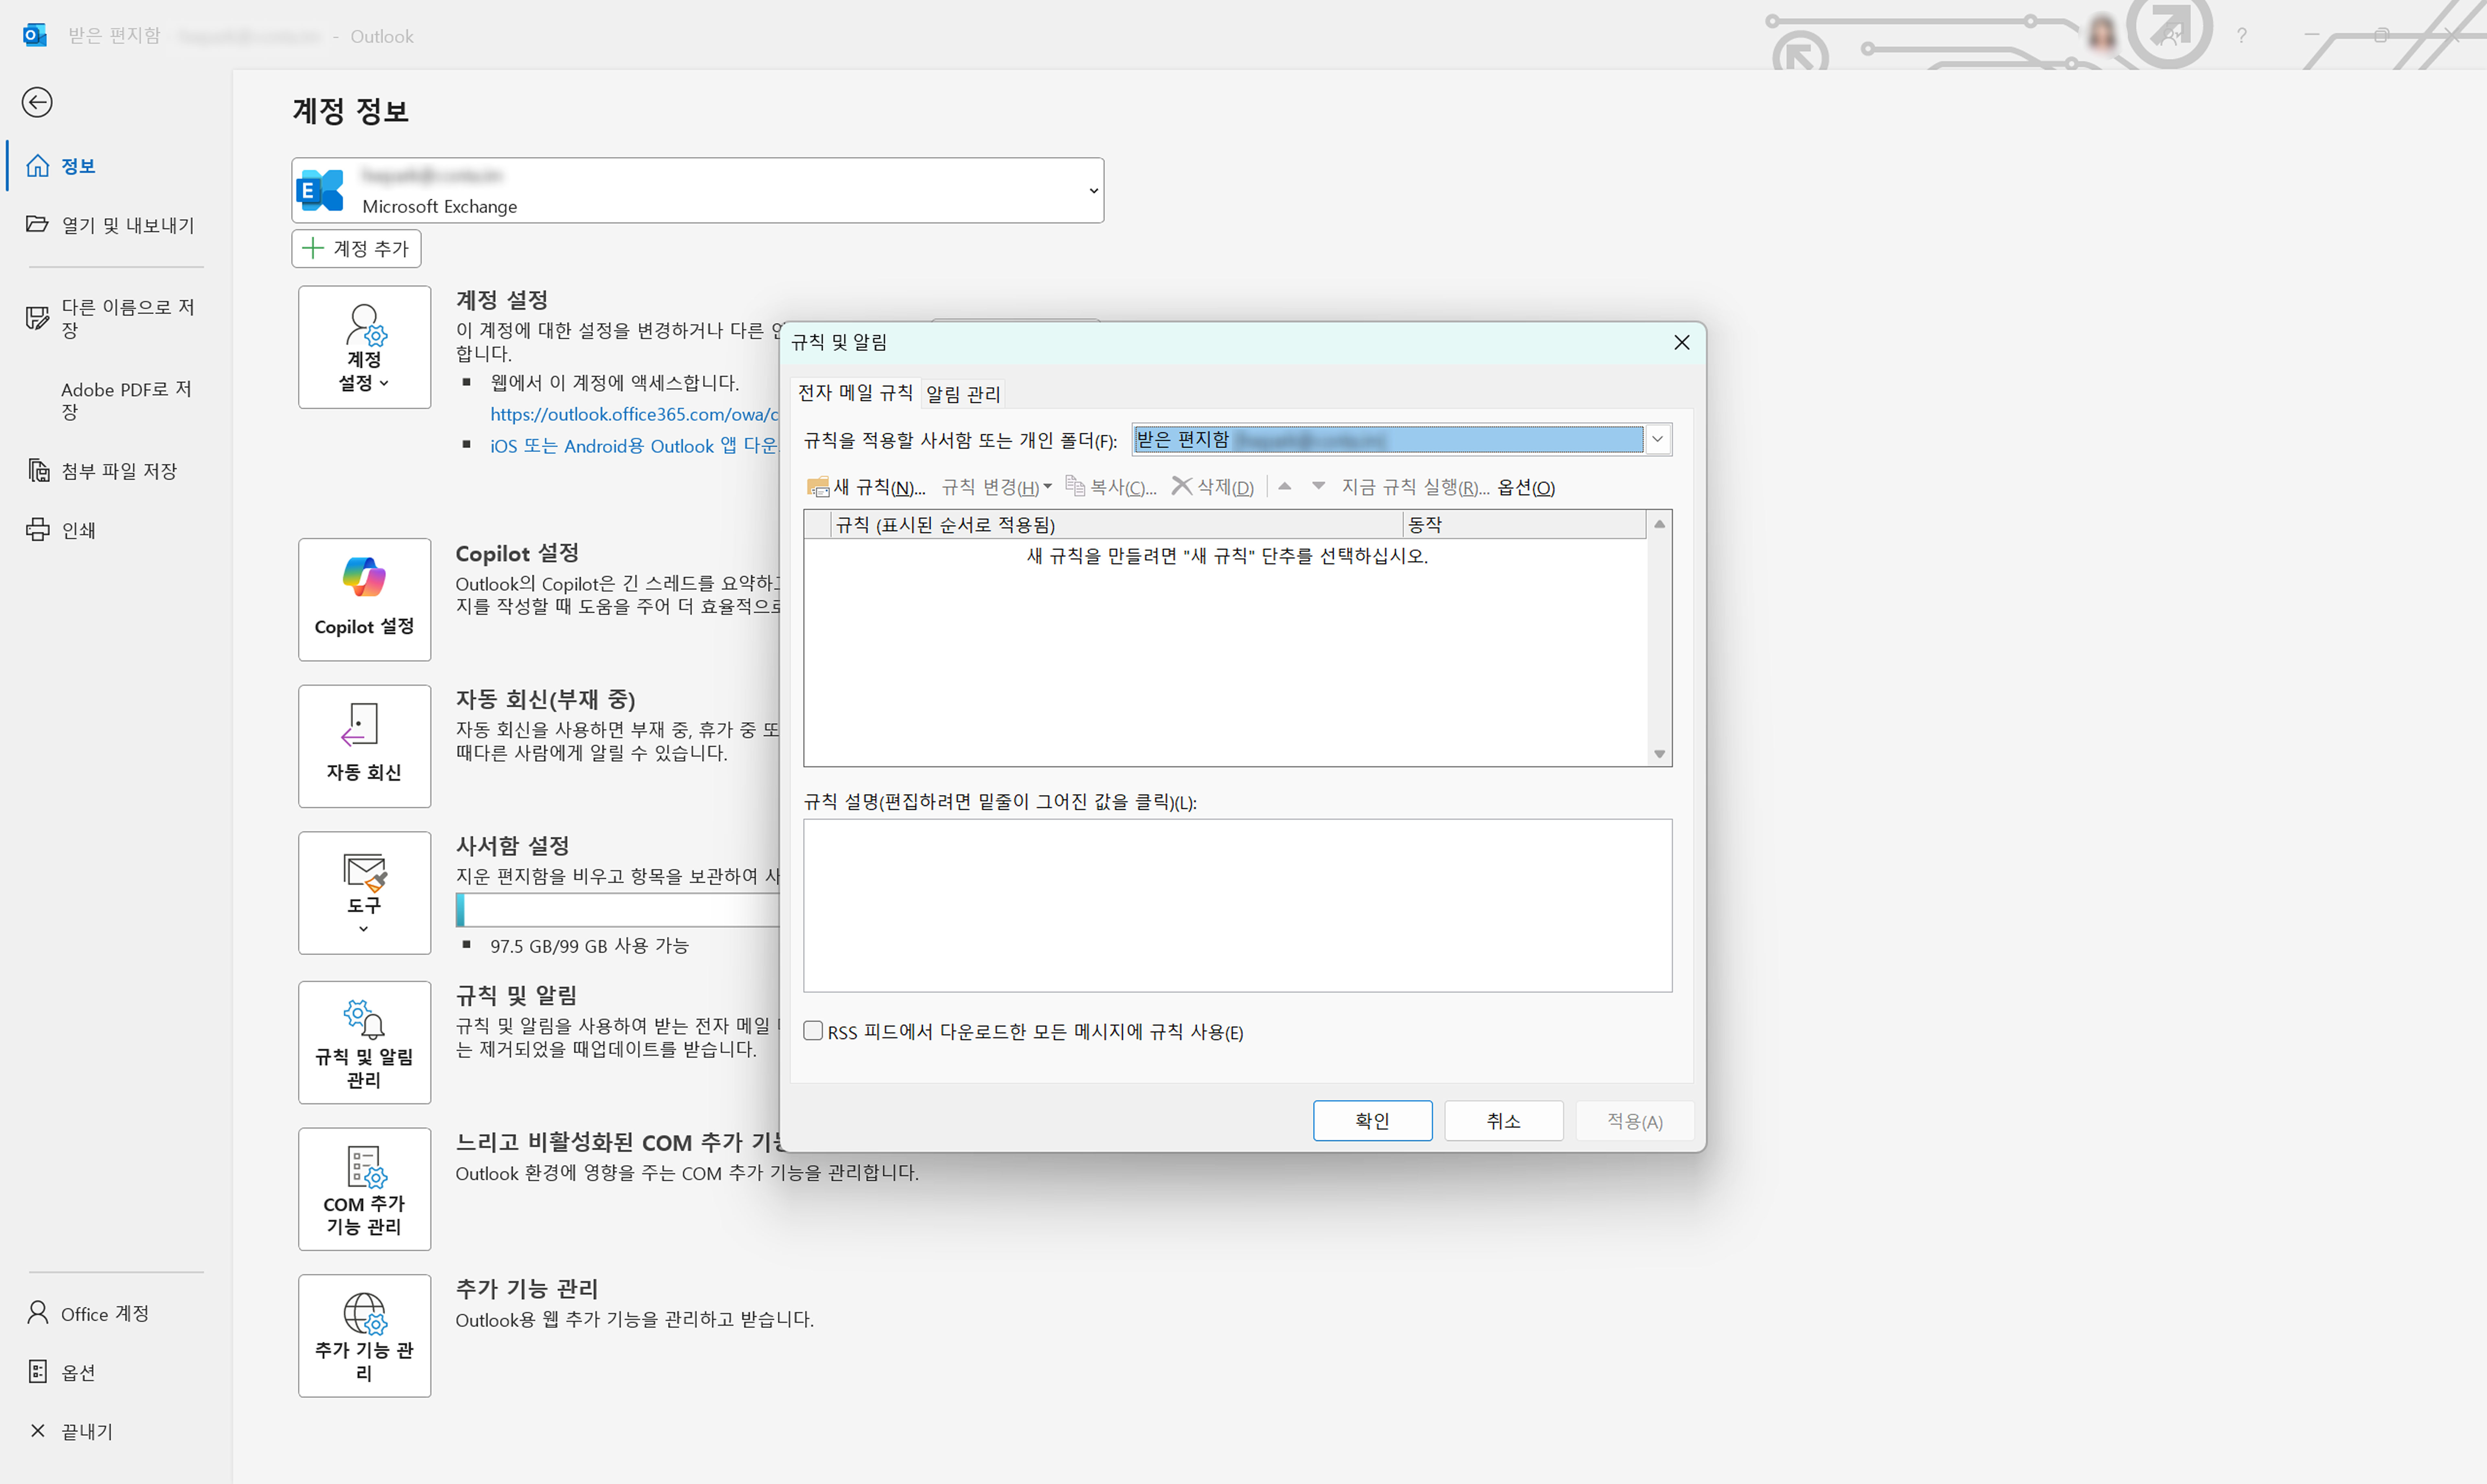
Task: Click the 동작 column header
Action: pyautogui.click(x=1524, y=525)
